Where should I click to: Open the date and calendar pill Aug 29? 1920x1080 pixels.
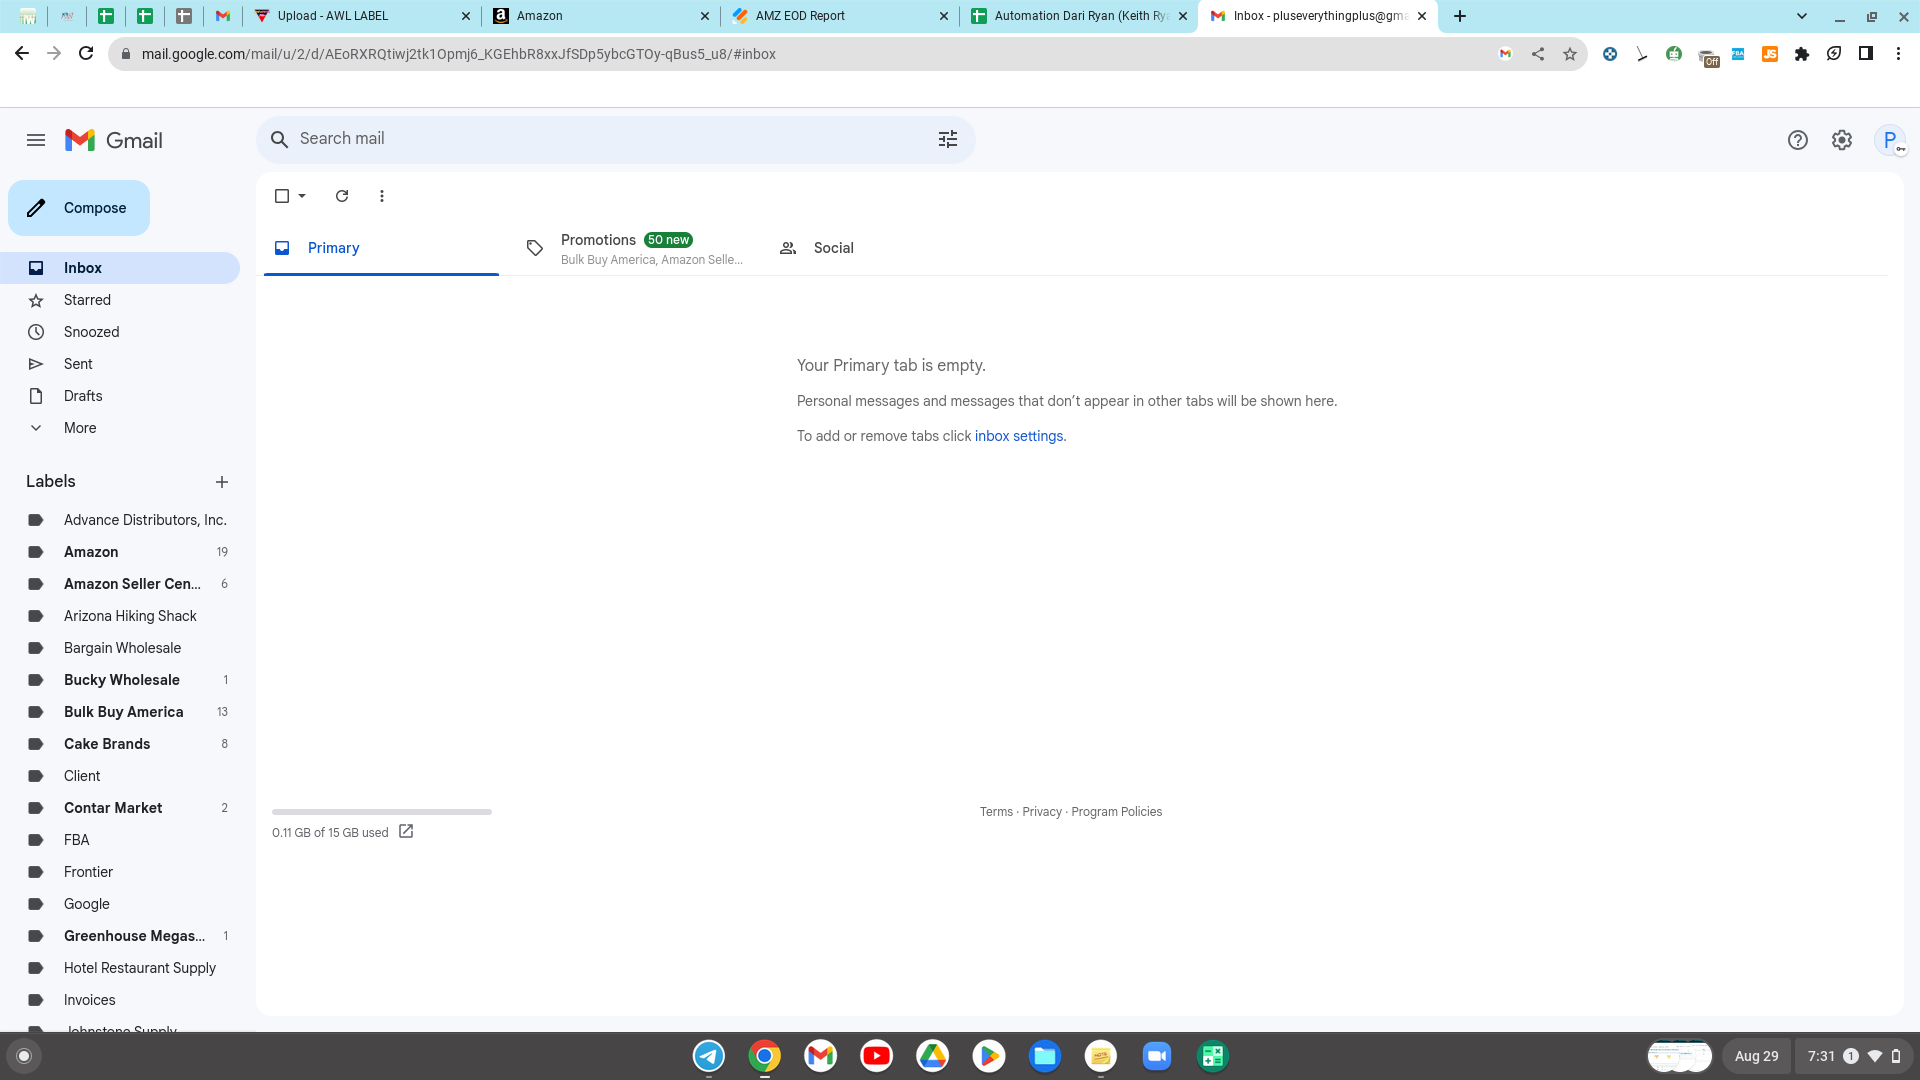click(x=1757, y=1056)
